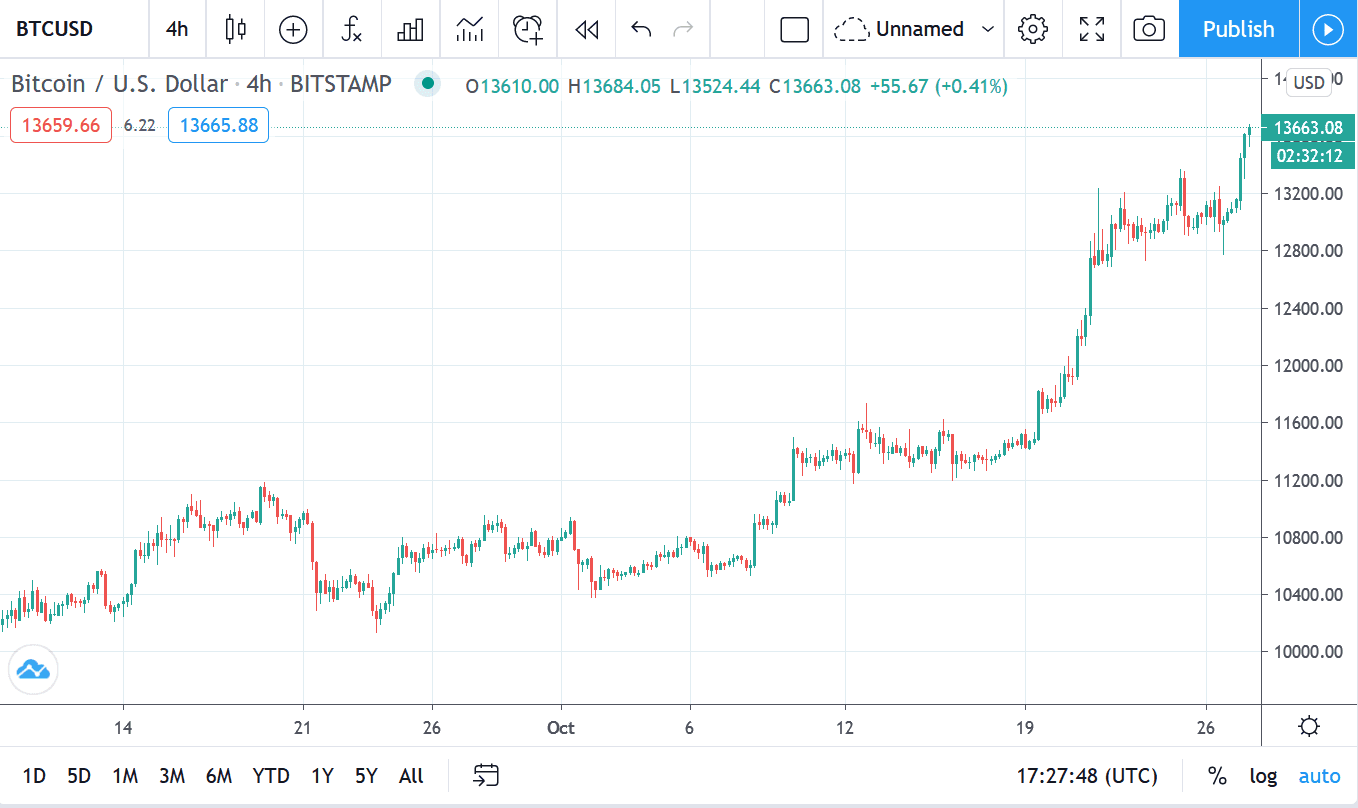1358x808 pixels.
Task: Enter fullscreen mode
Action: [1091, 29]
